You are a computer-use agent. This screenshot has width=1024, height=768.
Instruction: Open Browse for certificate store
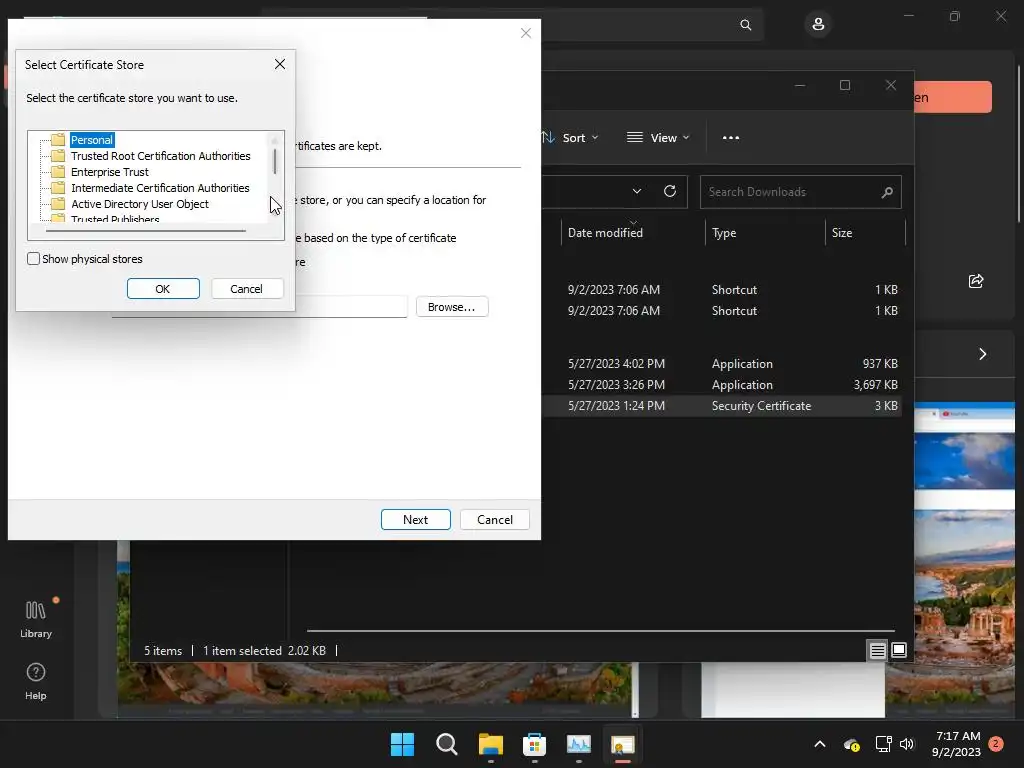[452, 307]
